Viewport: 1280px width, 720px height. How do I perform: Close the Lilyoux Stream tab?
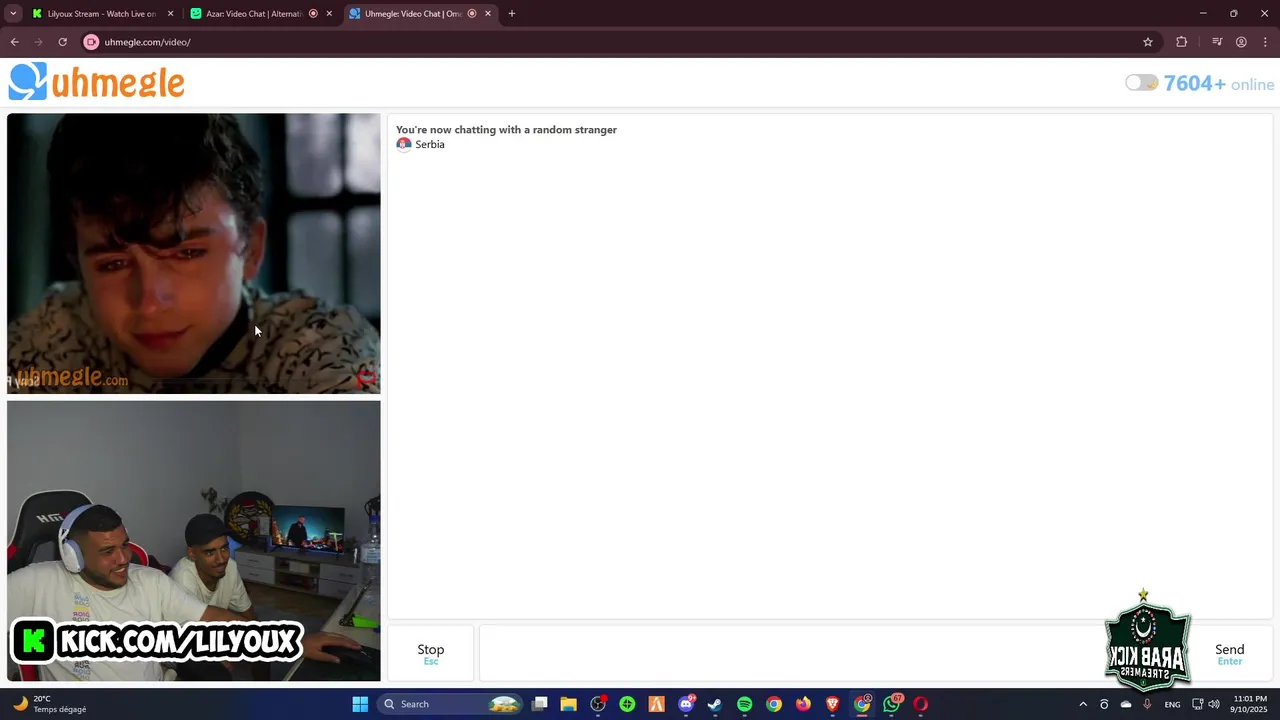pos(170,14)
